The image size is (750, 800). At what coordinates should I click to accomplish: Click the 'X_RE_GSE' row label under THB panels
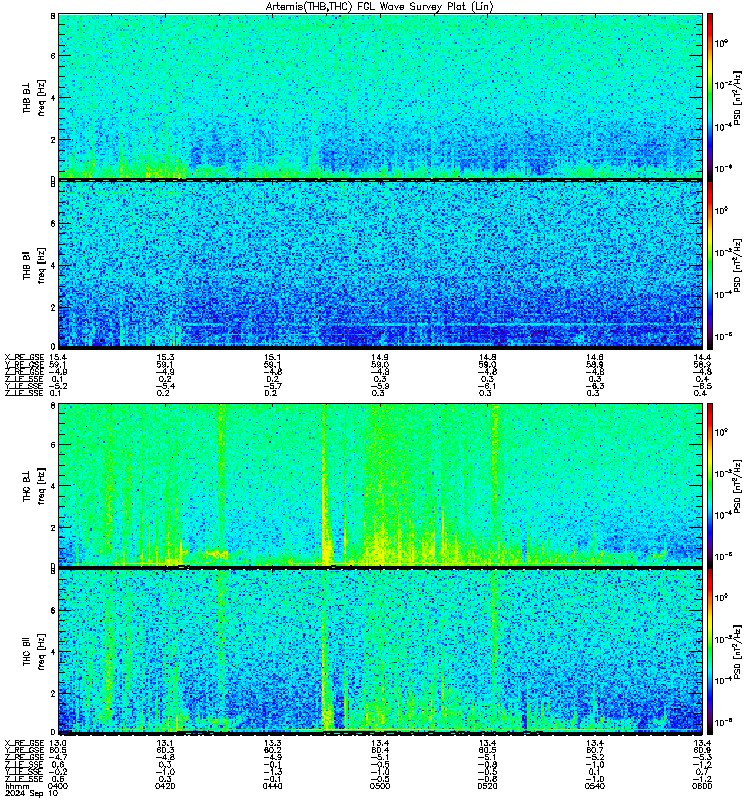tap(24, 357)
